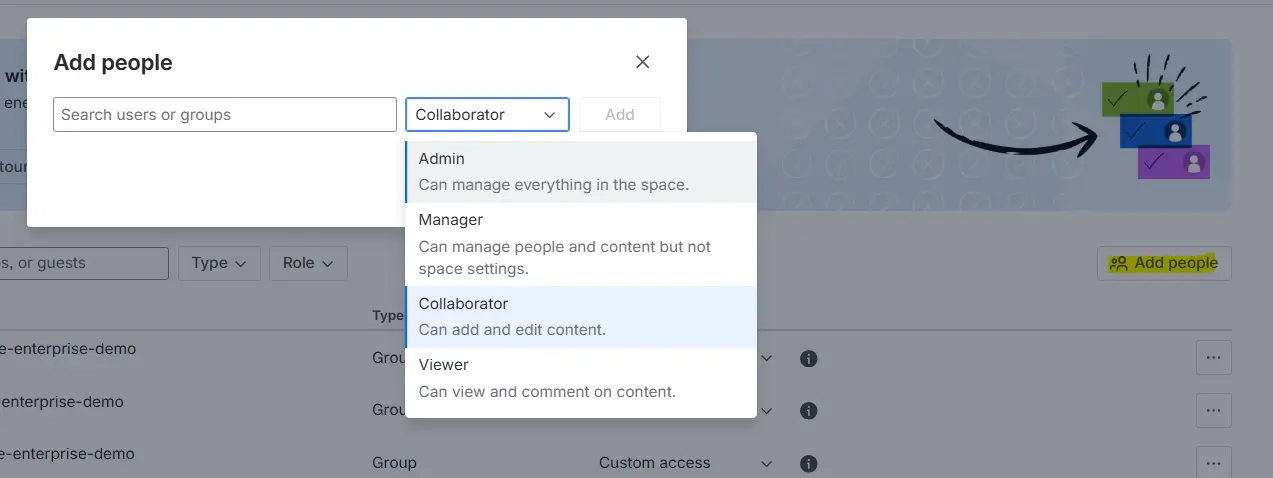Click the people filter search box behind dialog
This screenshot has height=478, width=1273.
pyautogui.click(x=84, y=263)
